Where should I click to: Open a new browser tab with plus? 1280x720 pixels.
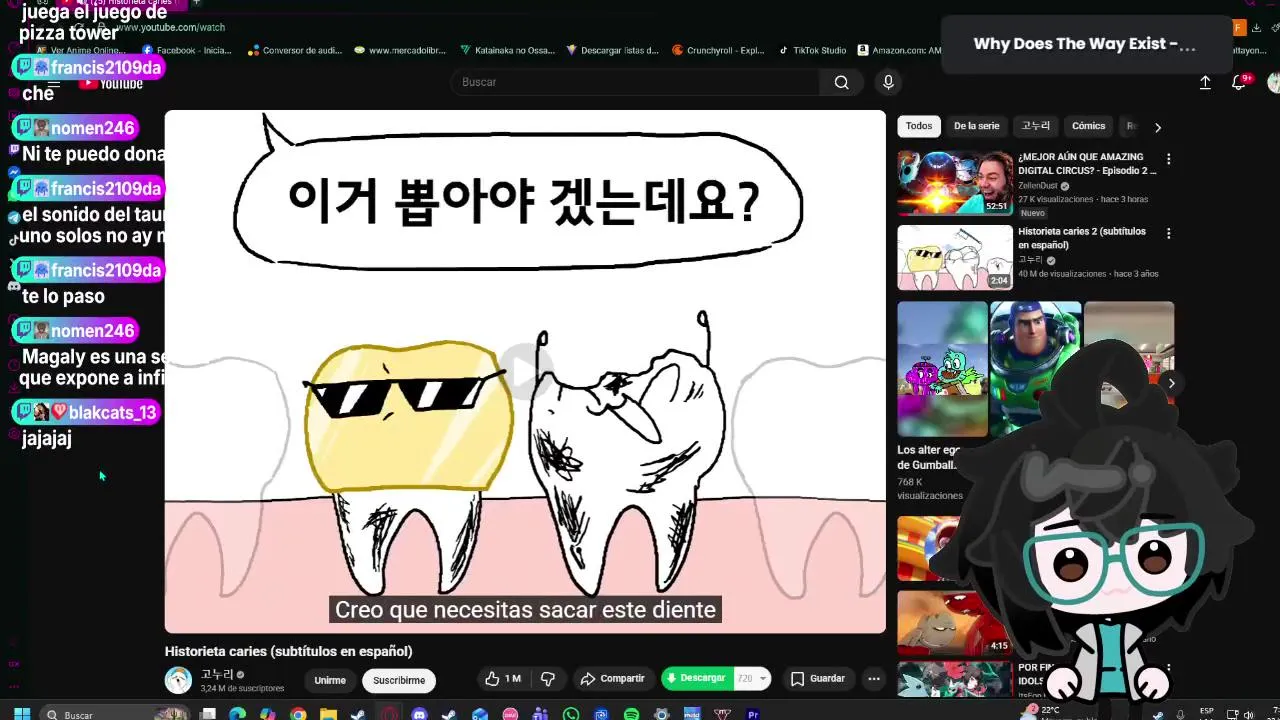pyautogui.click(x=196, y=4)
